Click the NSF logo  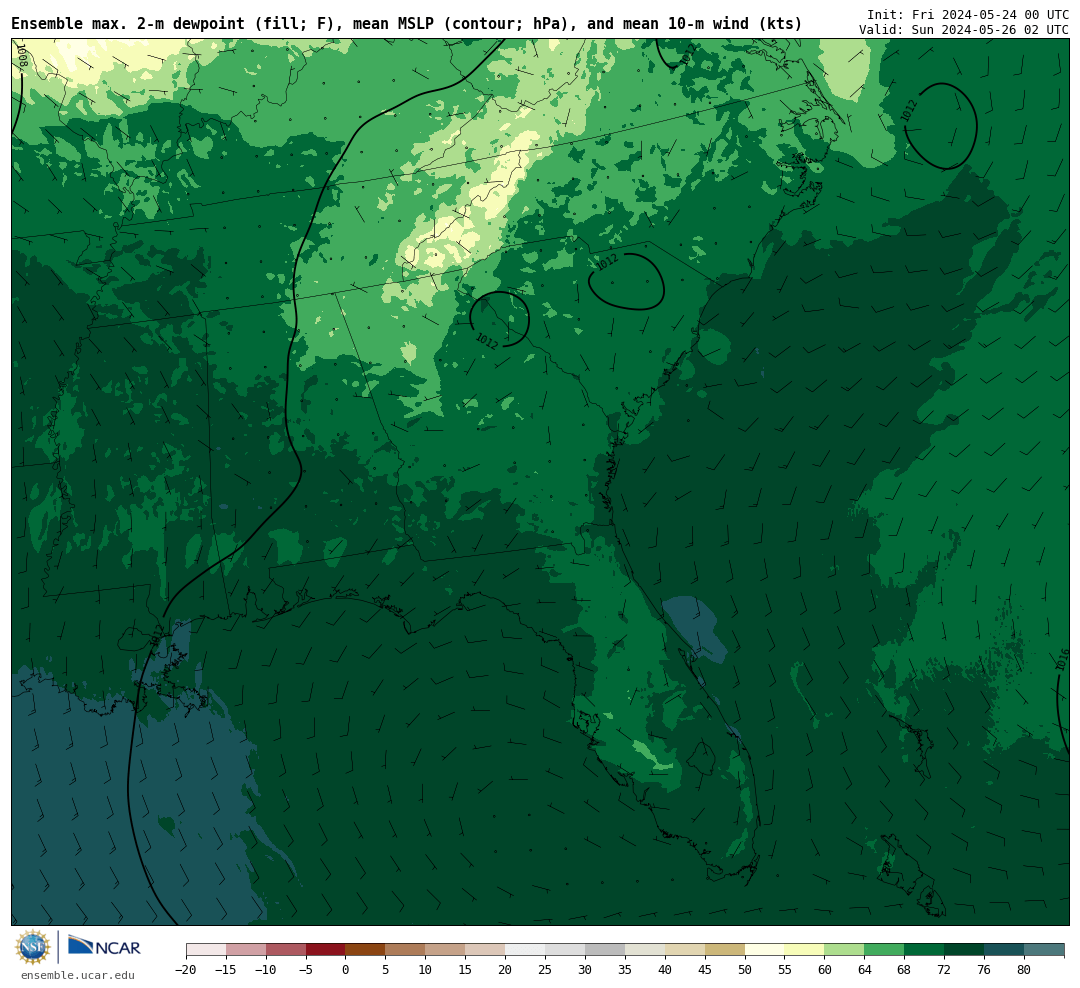33,947
